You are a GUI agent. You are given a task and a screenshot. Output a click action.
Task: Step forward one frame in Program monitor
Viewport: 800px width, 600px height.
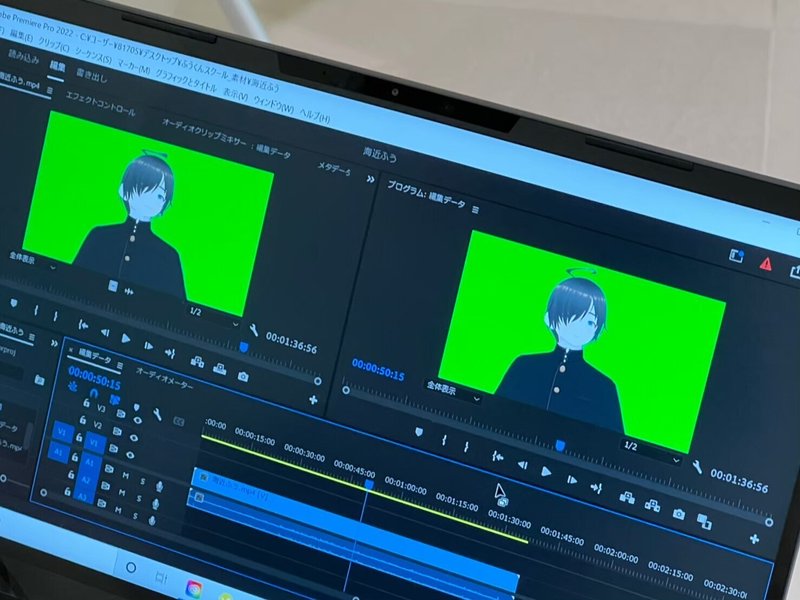tap(572, 480)
